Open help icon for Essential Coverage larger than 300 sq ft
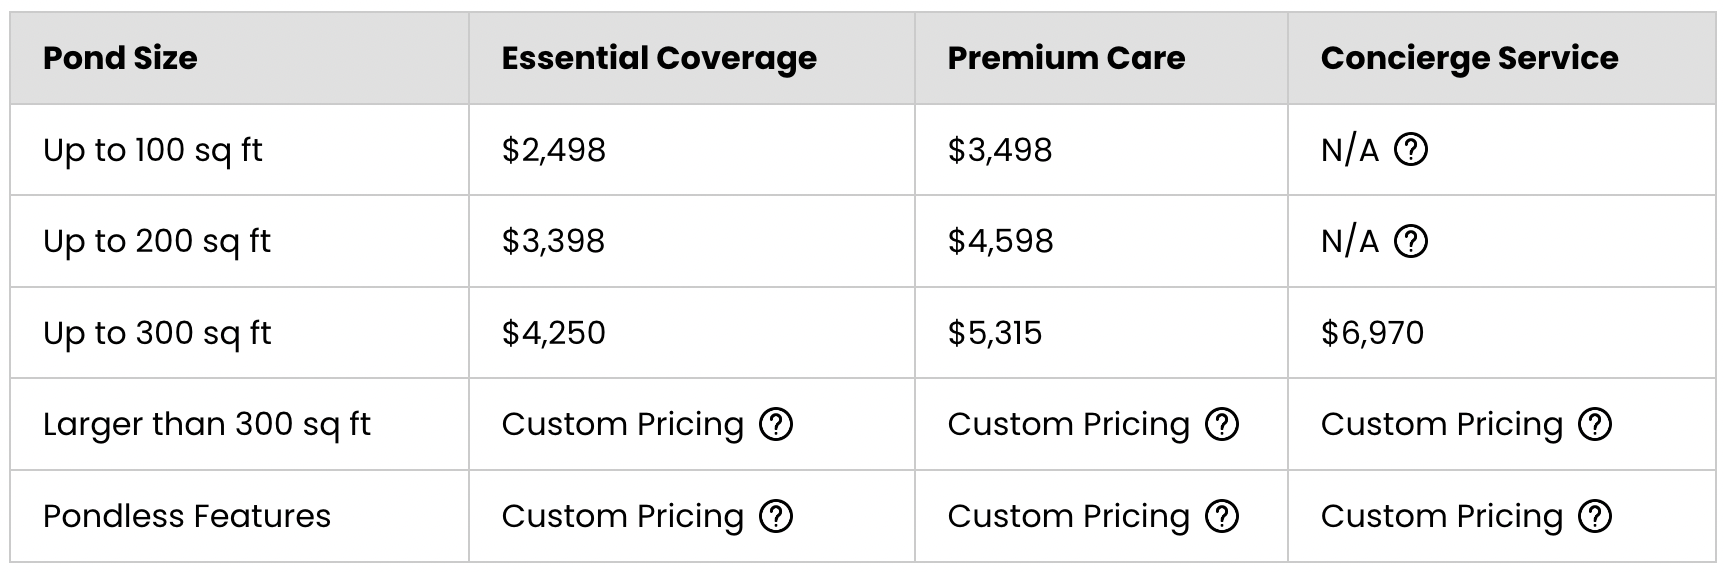Screen dimensions: 1724x572 (776, 424)
